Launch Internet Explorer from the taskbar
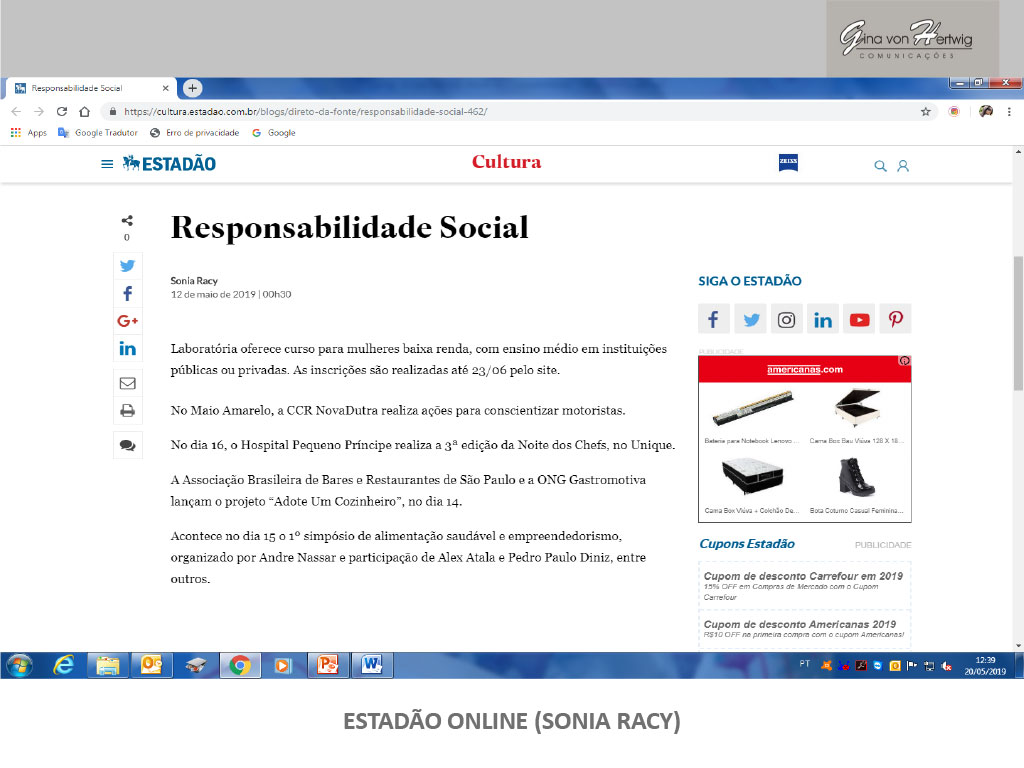This screenshot has height=768, width=1024. tap(63, 665)
